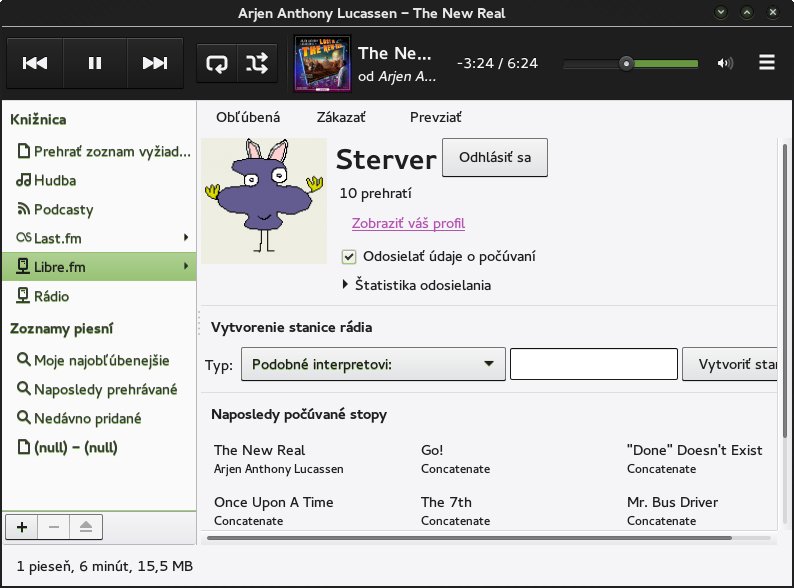Open Moje najobľúbenejšie playlist
The height and width of the screenshot is (588, 794).
tap(99, 360)
